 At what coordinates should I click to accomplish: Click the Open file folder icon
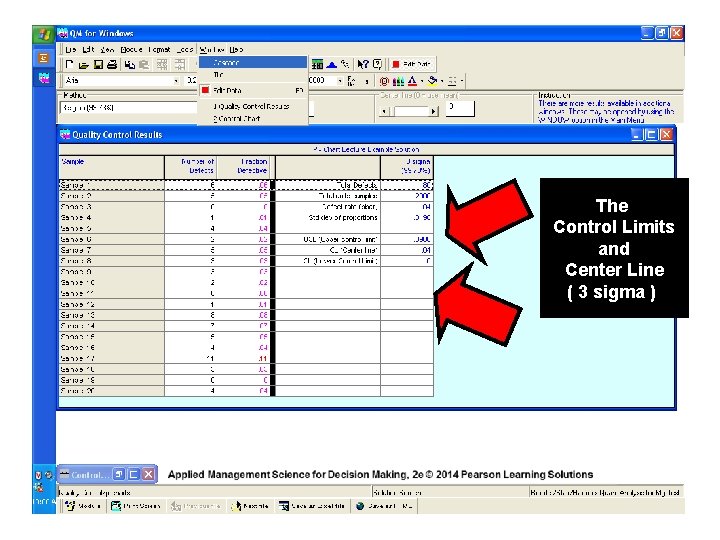pyautogui.click(x=84, y=65)
